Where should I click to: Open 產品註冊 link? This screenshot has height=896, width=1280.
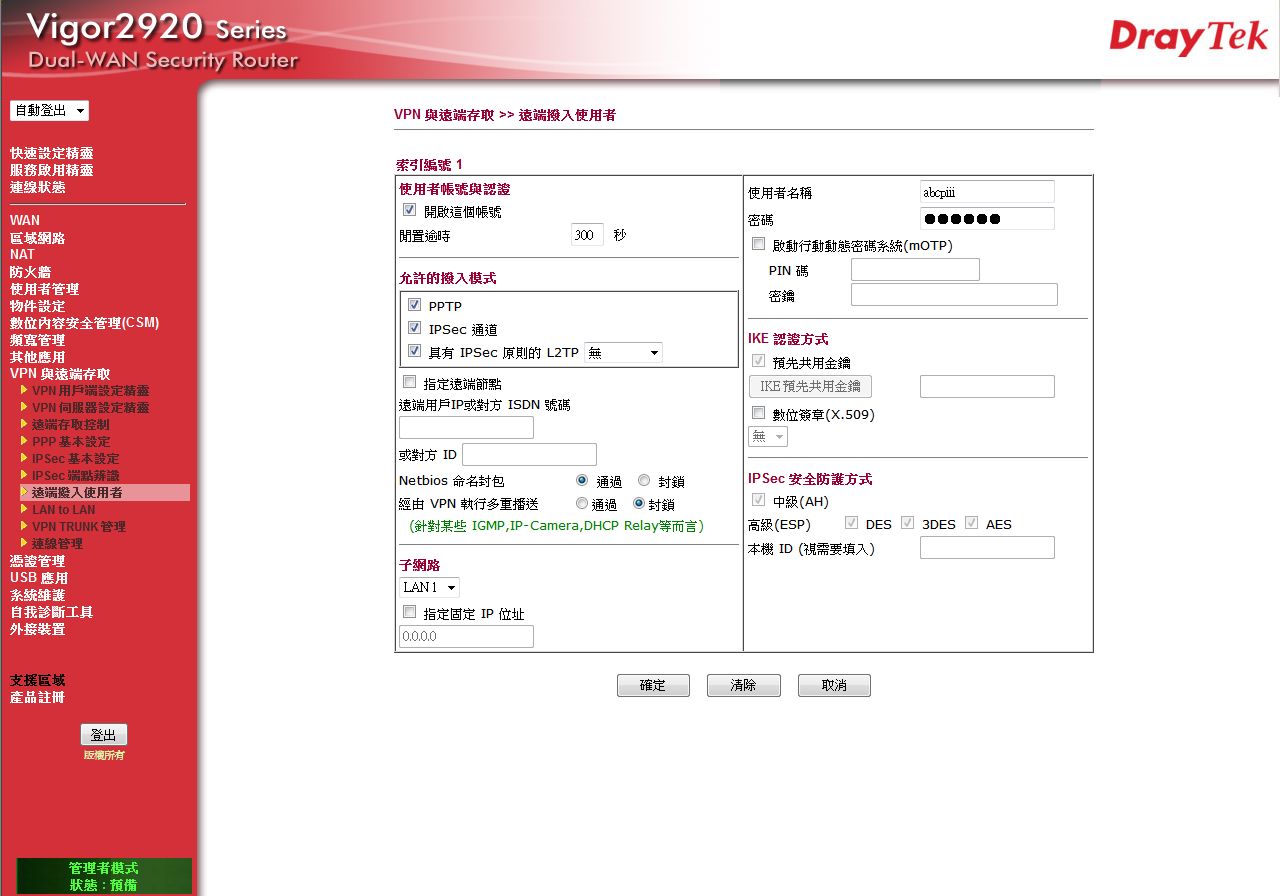[38, 697]
